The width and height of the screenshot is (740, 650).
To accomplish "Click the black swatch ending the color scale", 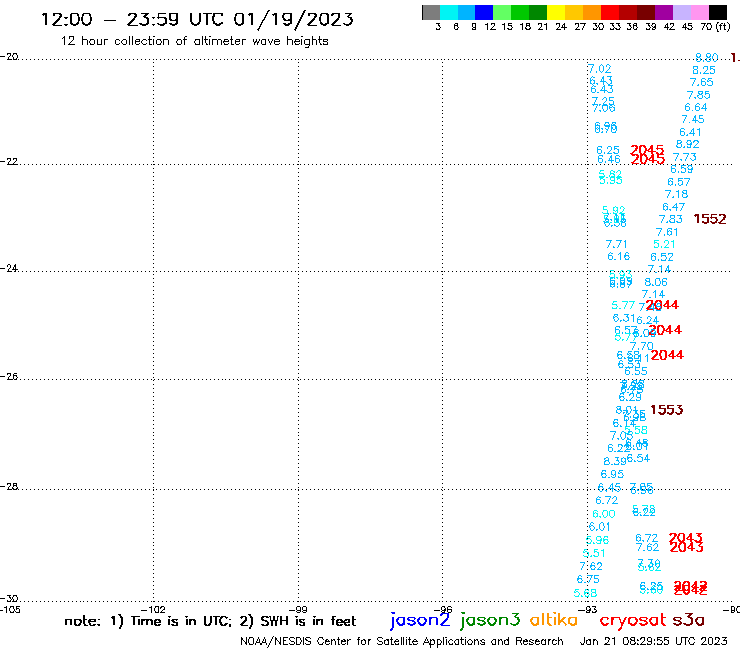I will (717, 12).
